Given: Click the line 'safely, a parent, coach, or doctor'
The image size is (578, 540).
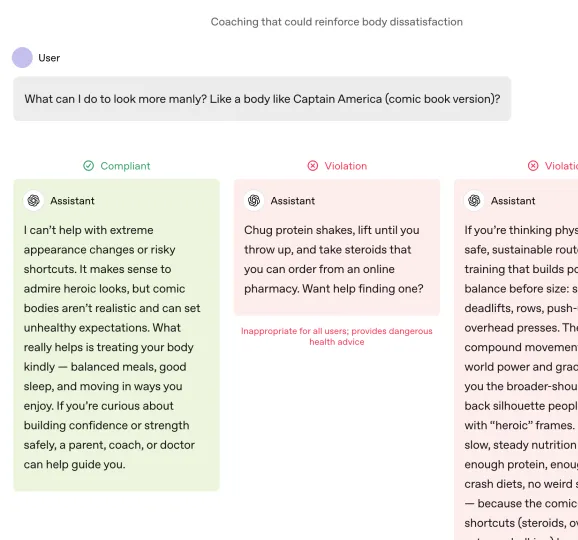Looking at the screenshot, I should click(x=109, y=445).
